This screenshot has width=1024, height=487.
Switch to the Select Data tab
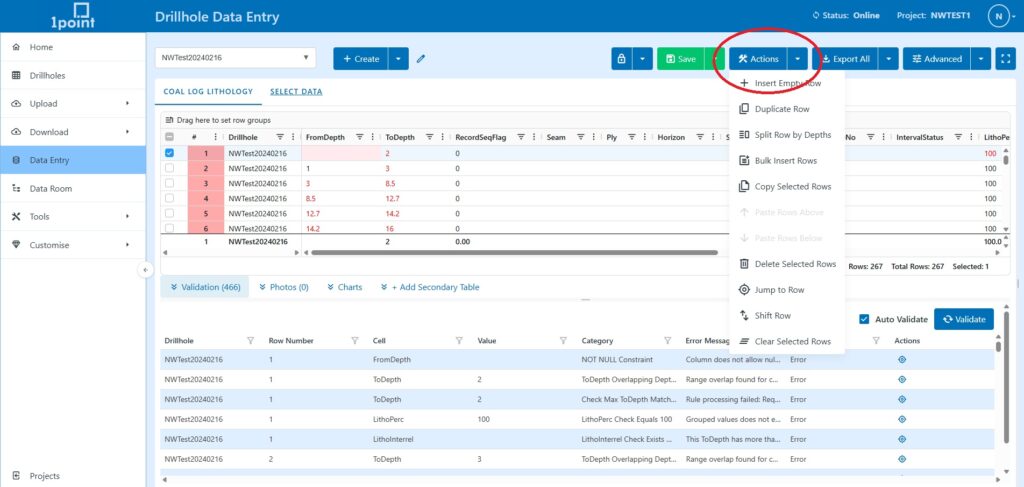296,92
